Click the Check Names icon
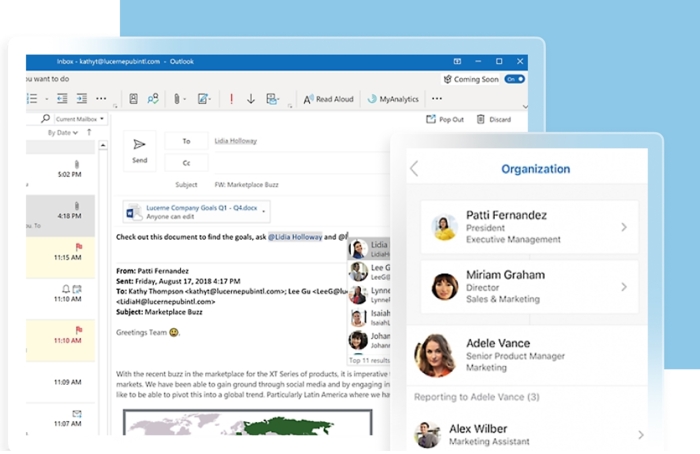The height and width of the screenshot is (454, 700). (x=153, y=99)
